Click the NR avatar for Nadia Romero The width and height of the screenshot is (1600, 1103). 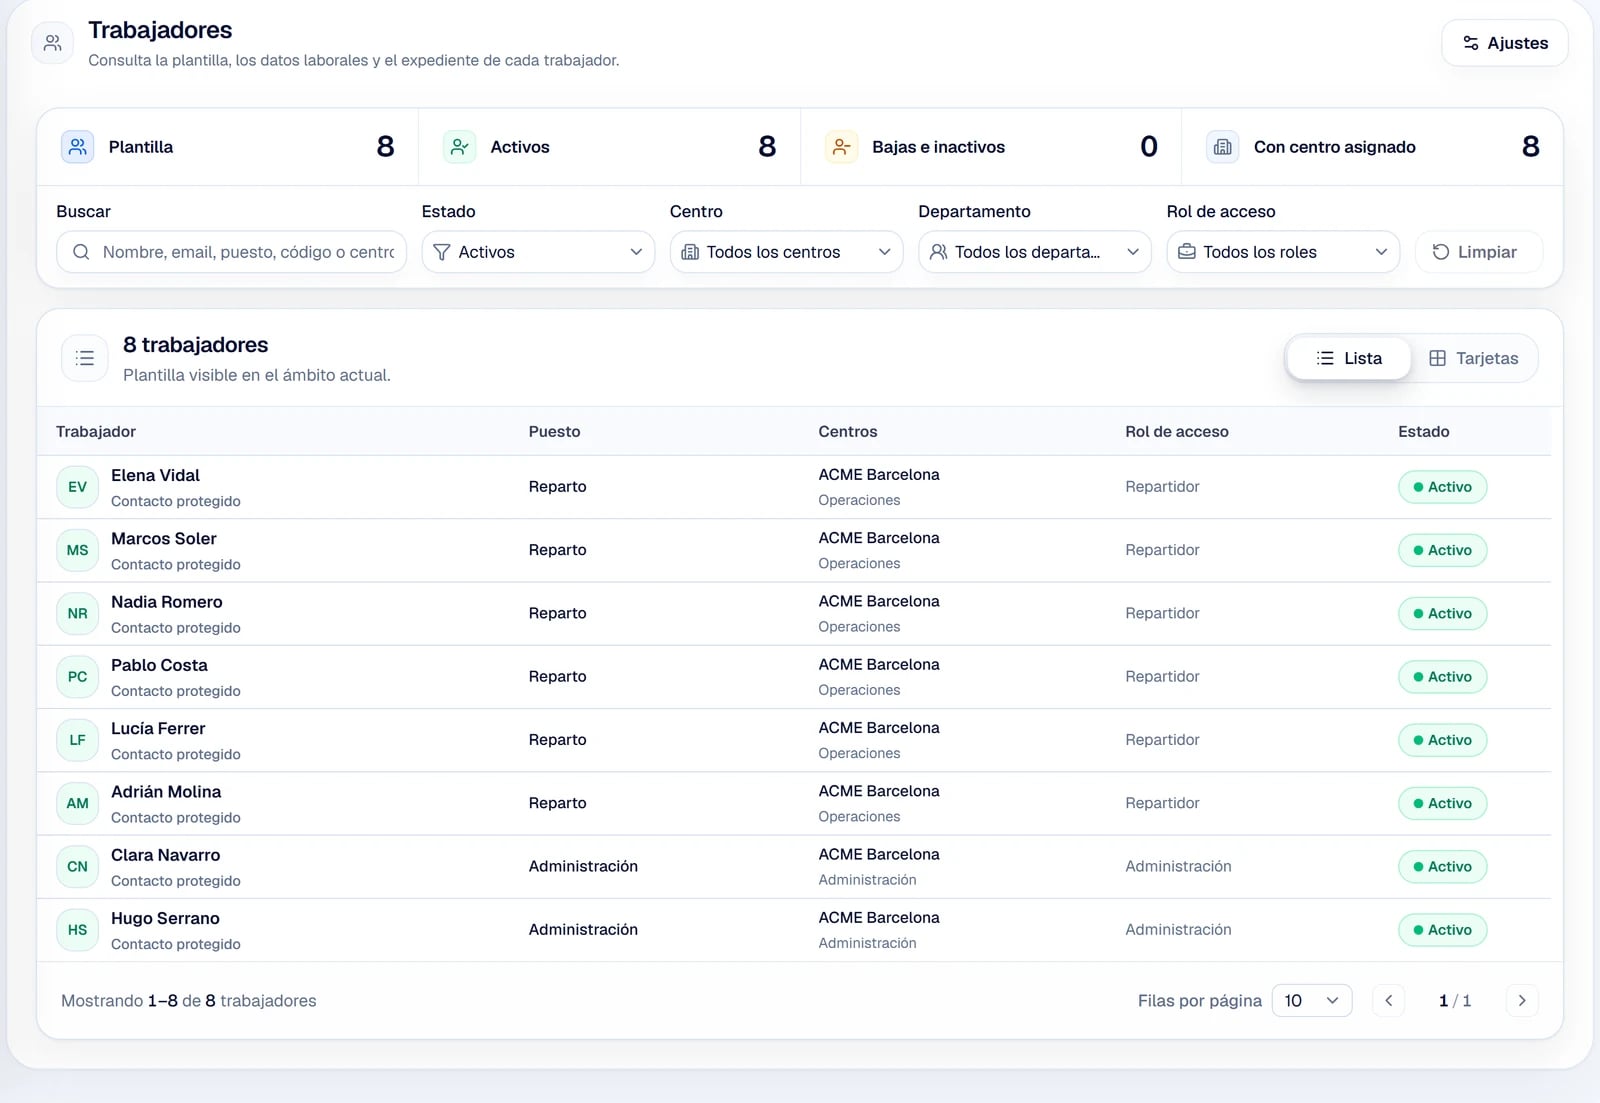78,613
